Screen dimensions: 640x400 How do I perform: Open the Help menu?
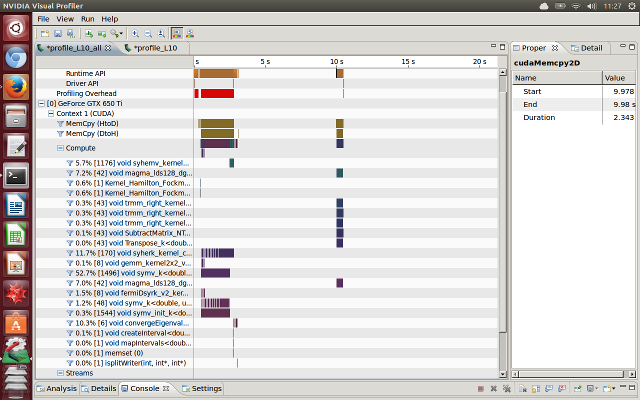[109, 19]
